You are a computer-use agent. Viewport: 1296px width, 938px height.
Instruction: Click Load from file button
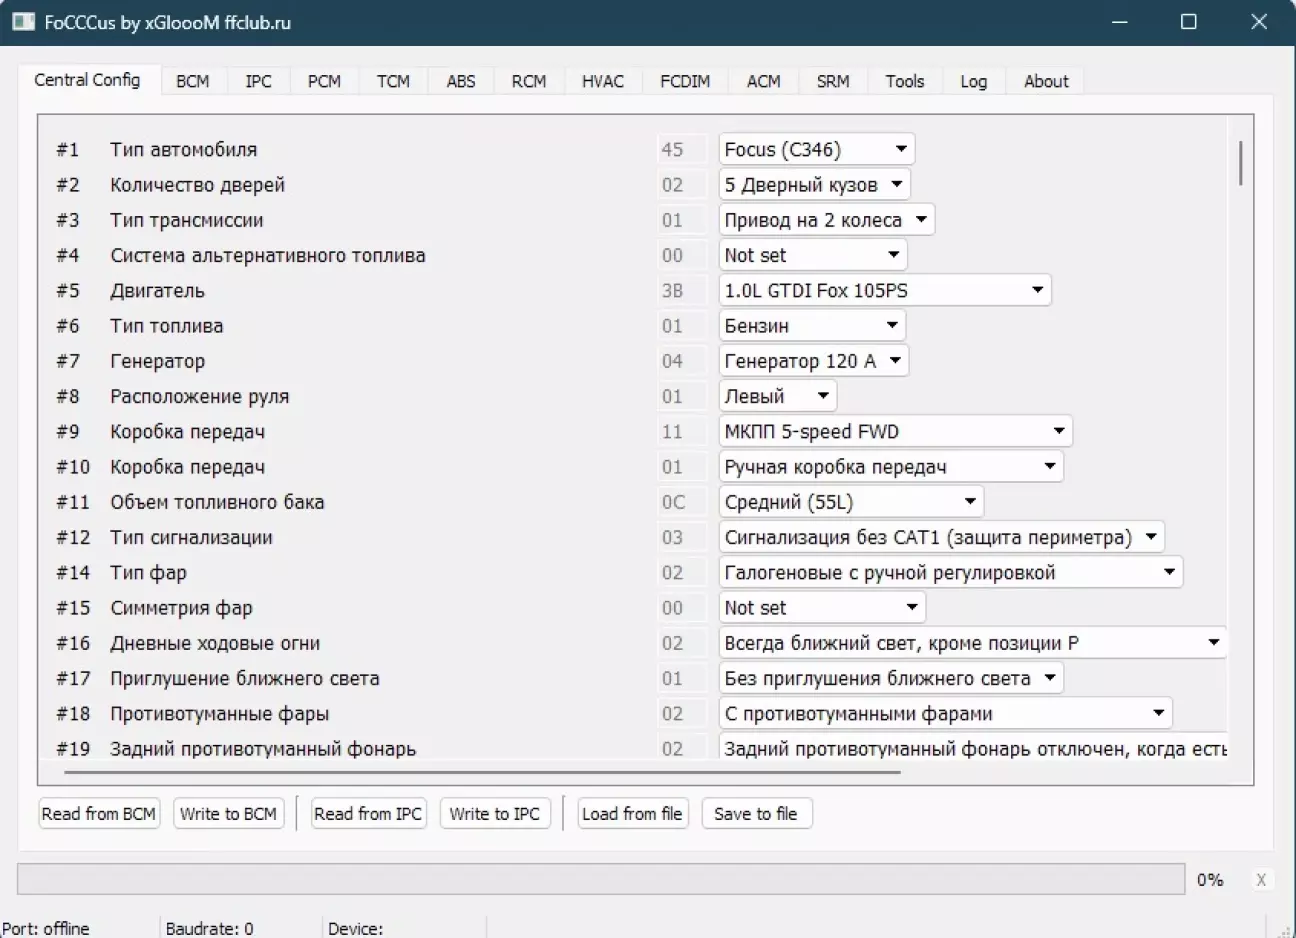632,814
